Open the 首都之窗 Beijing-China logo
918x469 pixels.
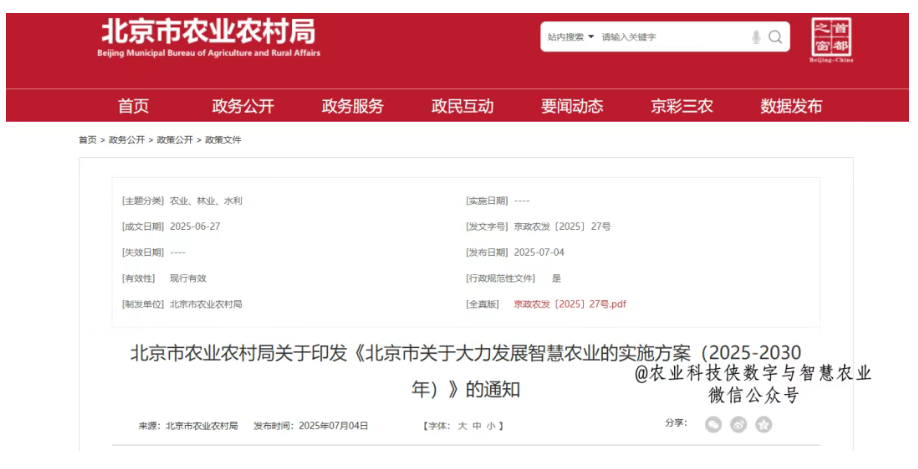tap(831, 41)
